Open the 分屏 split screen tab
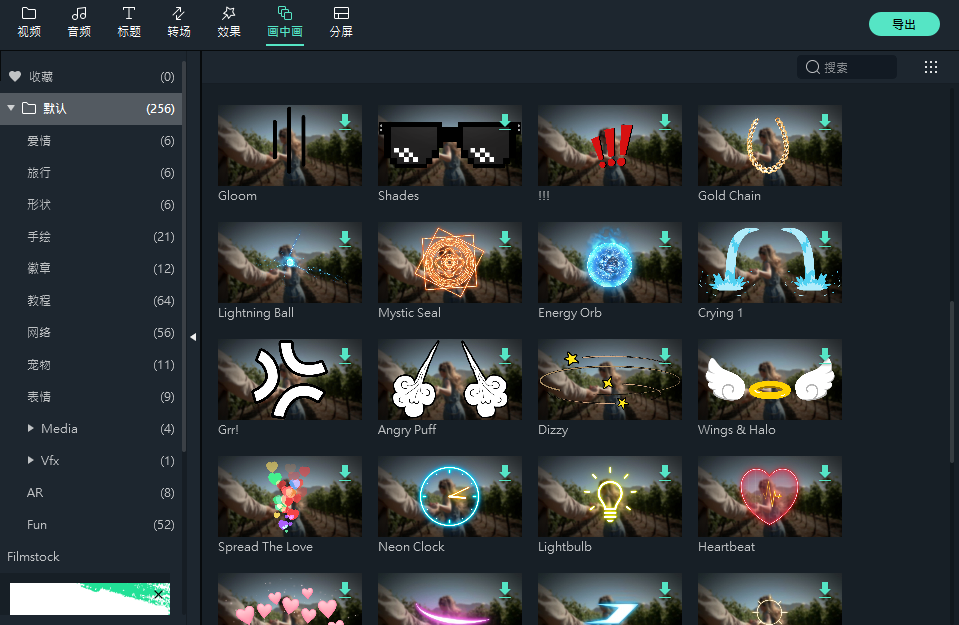959x625 pixels. pyautogui.click(x=341, y=23)
